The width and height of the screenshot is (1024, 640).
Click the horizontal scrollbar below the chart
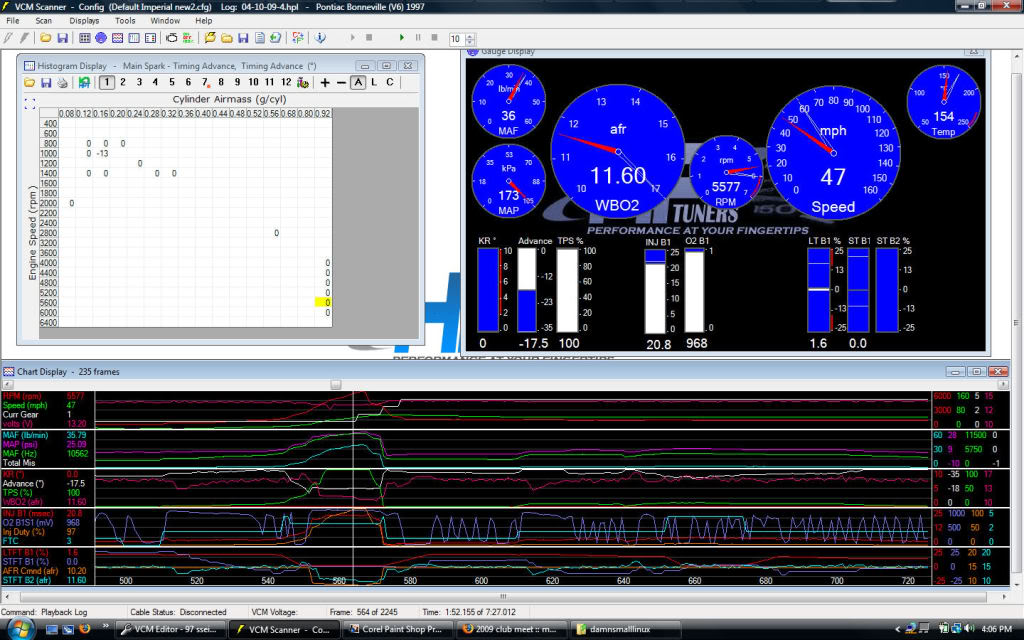[x=503, y=596]
